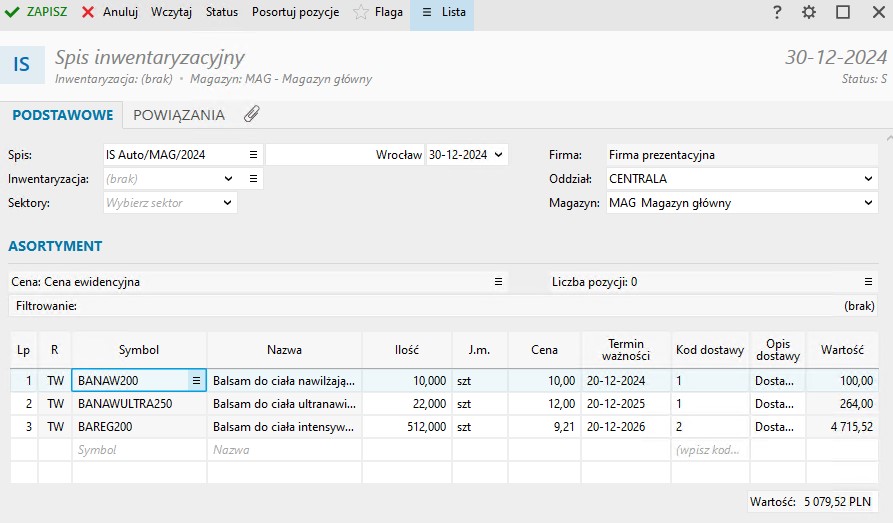Click menu icon in BANAW200 symbol cell

click(197, 380)
